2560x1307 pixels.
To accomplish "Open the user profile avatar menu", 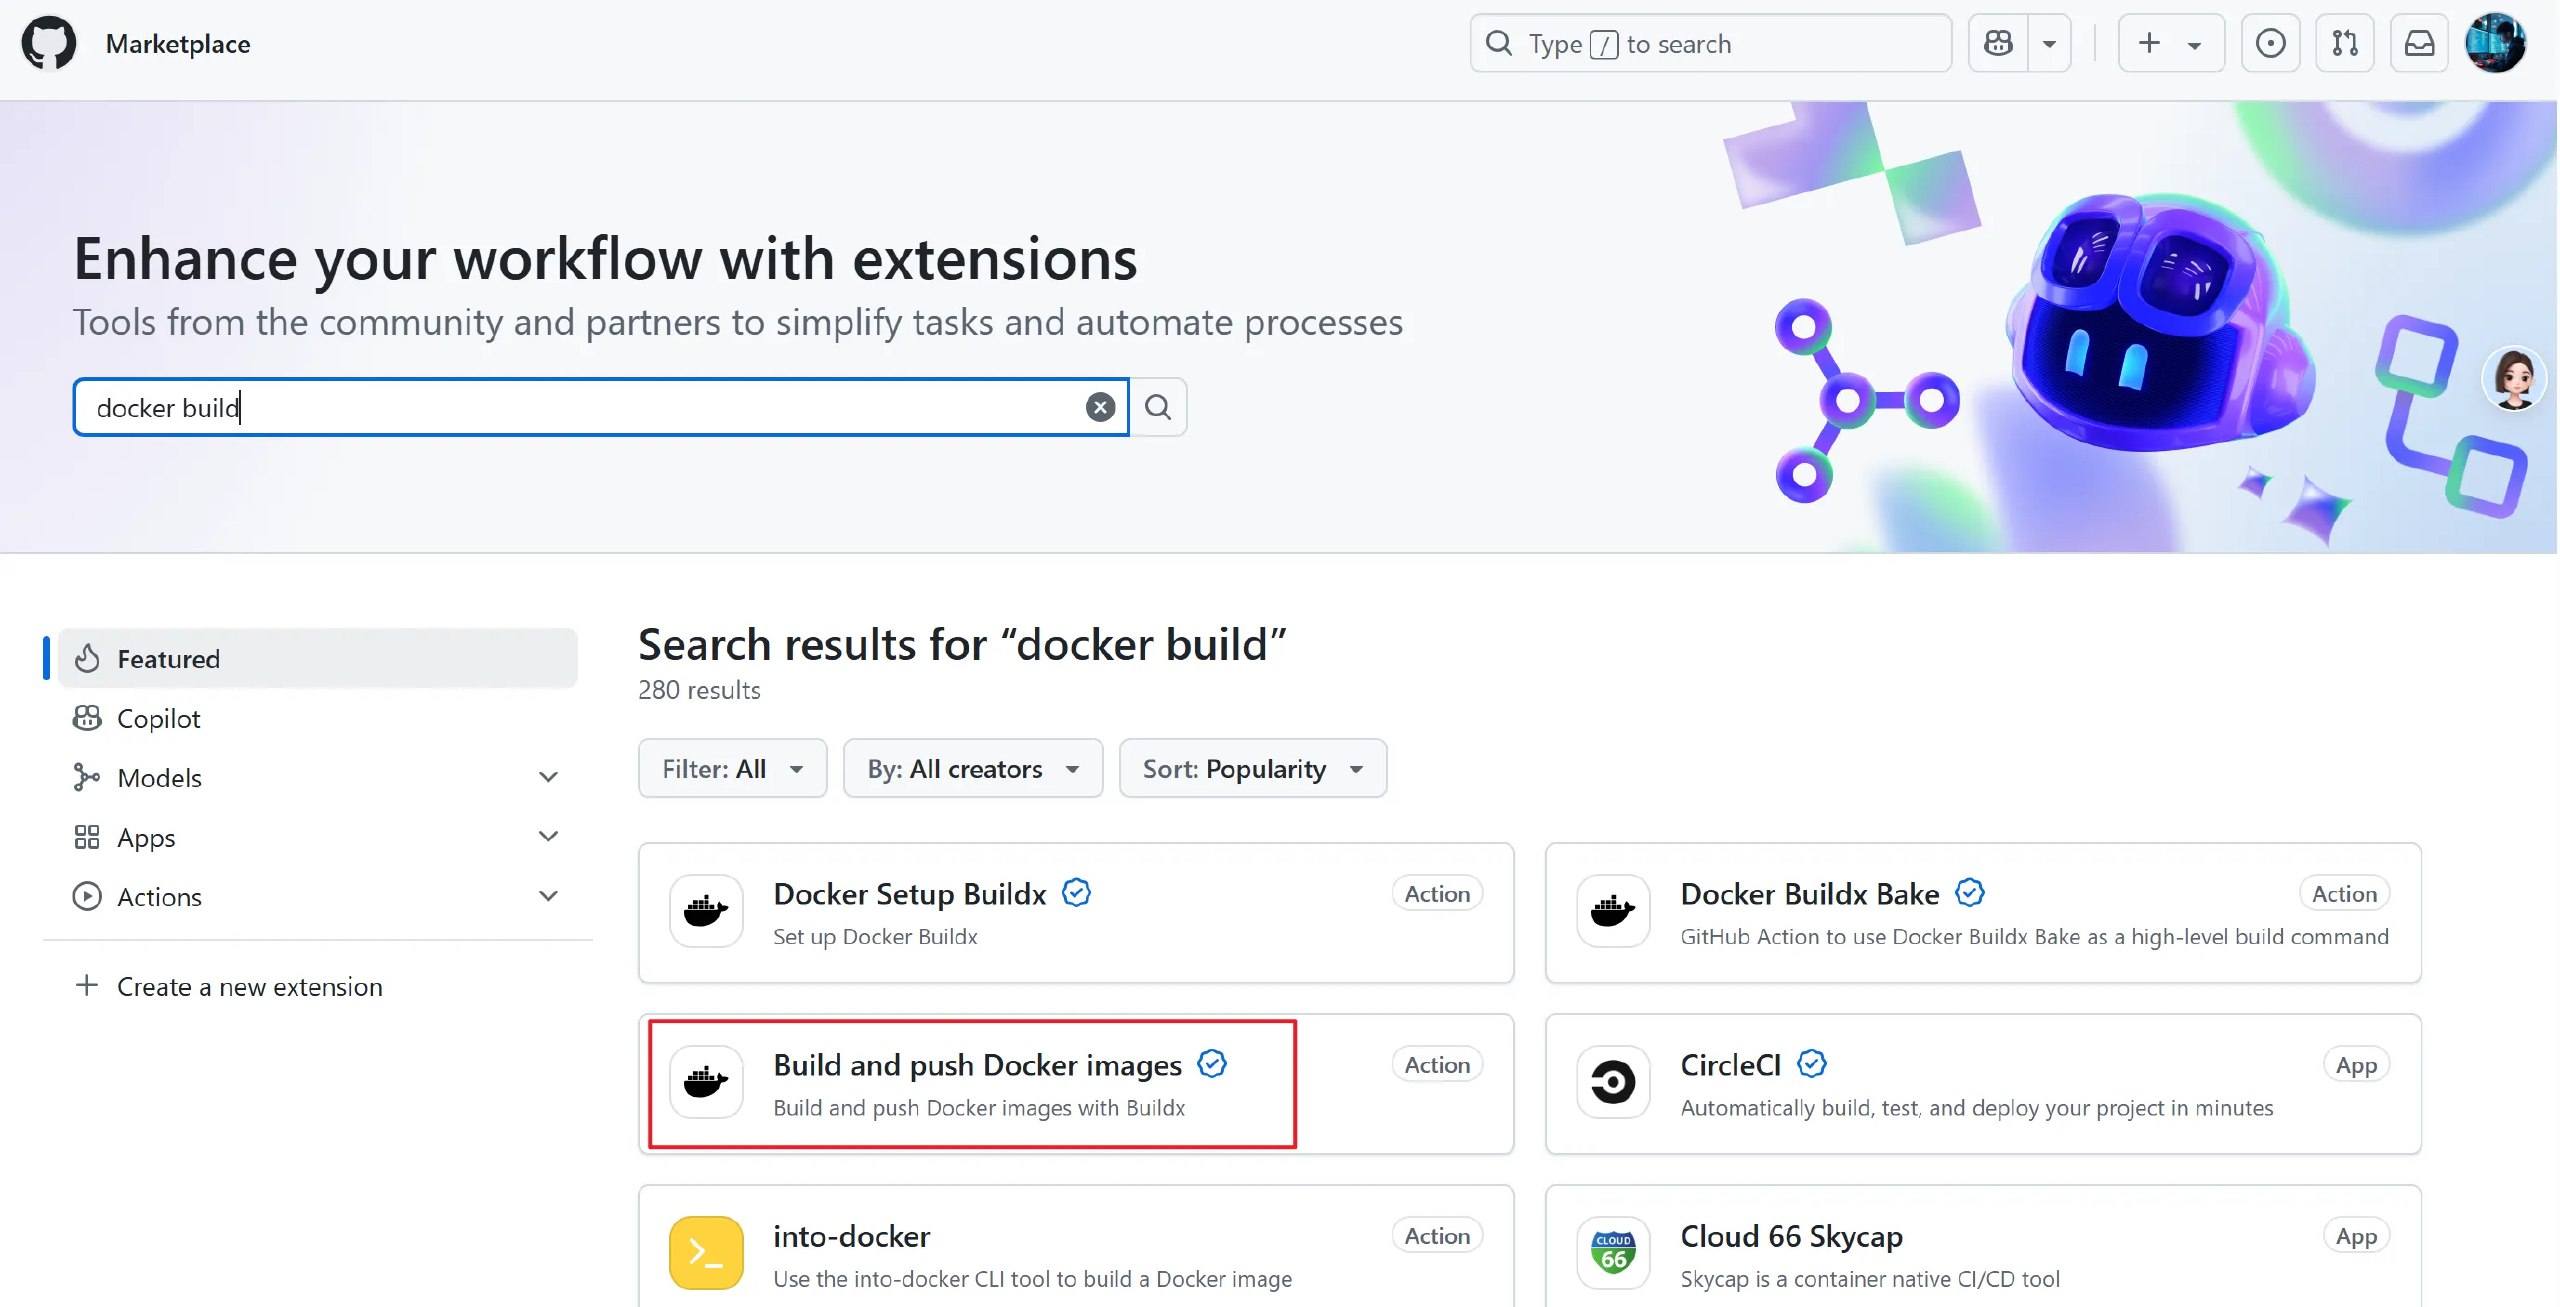I will tap(2495, 44).
